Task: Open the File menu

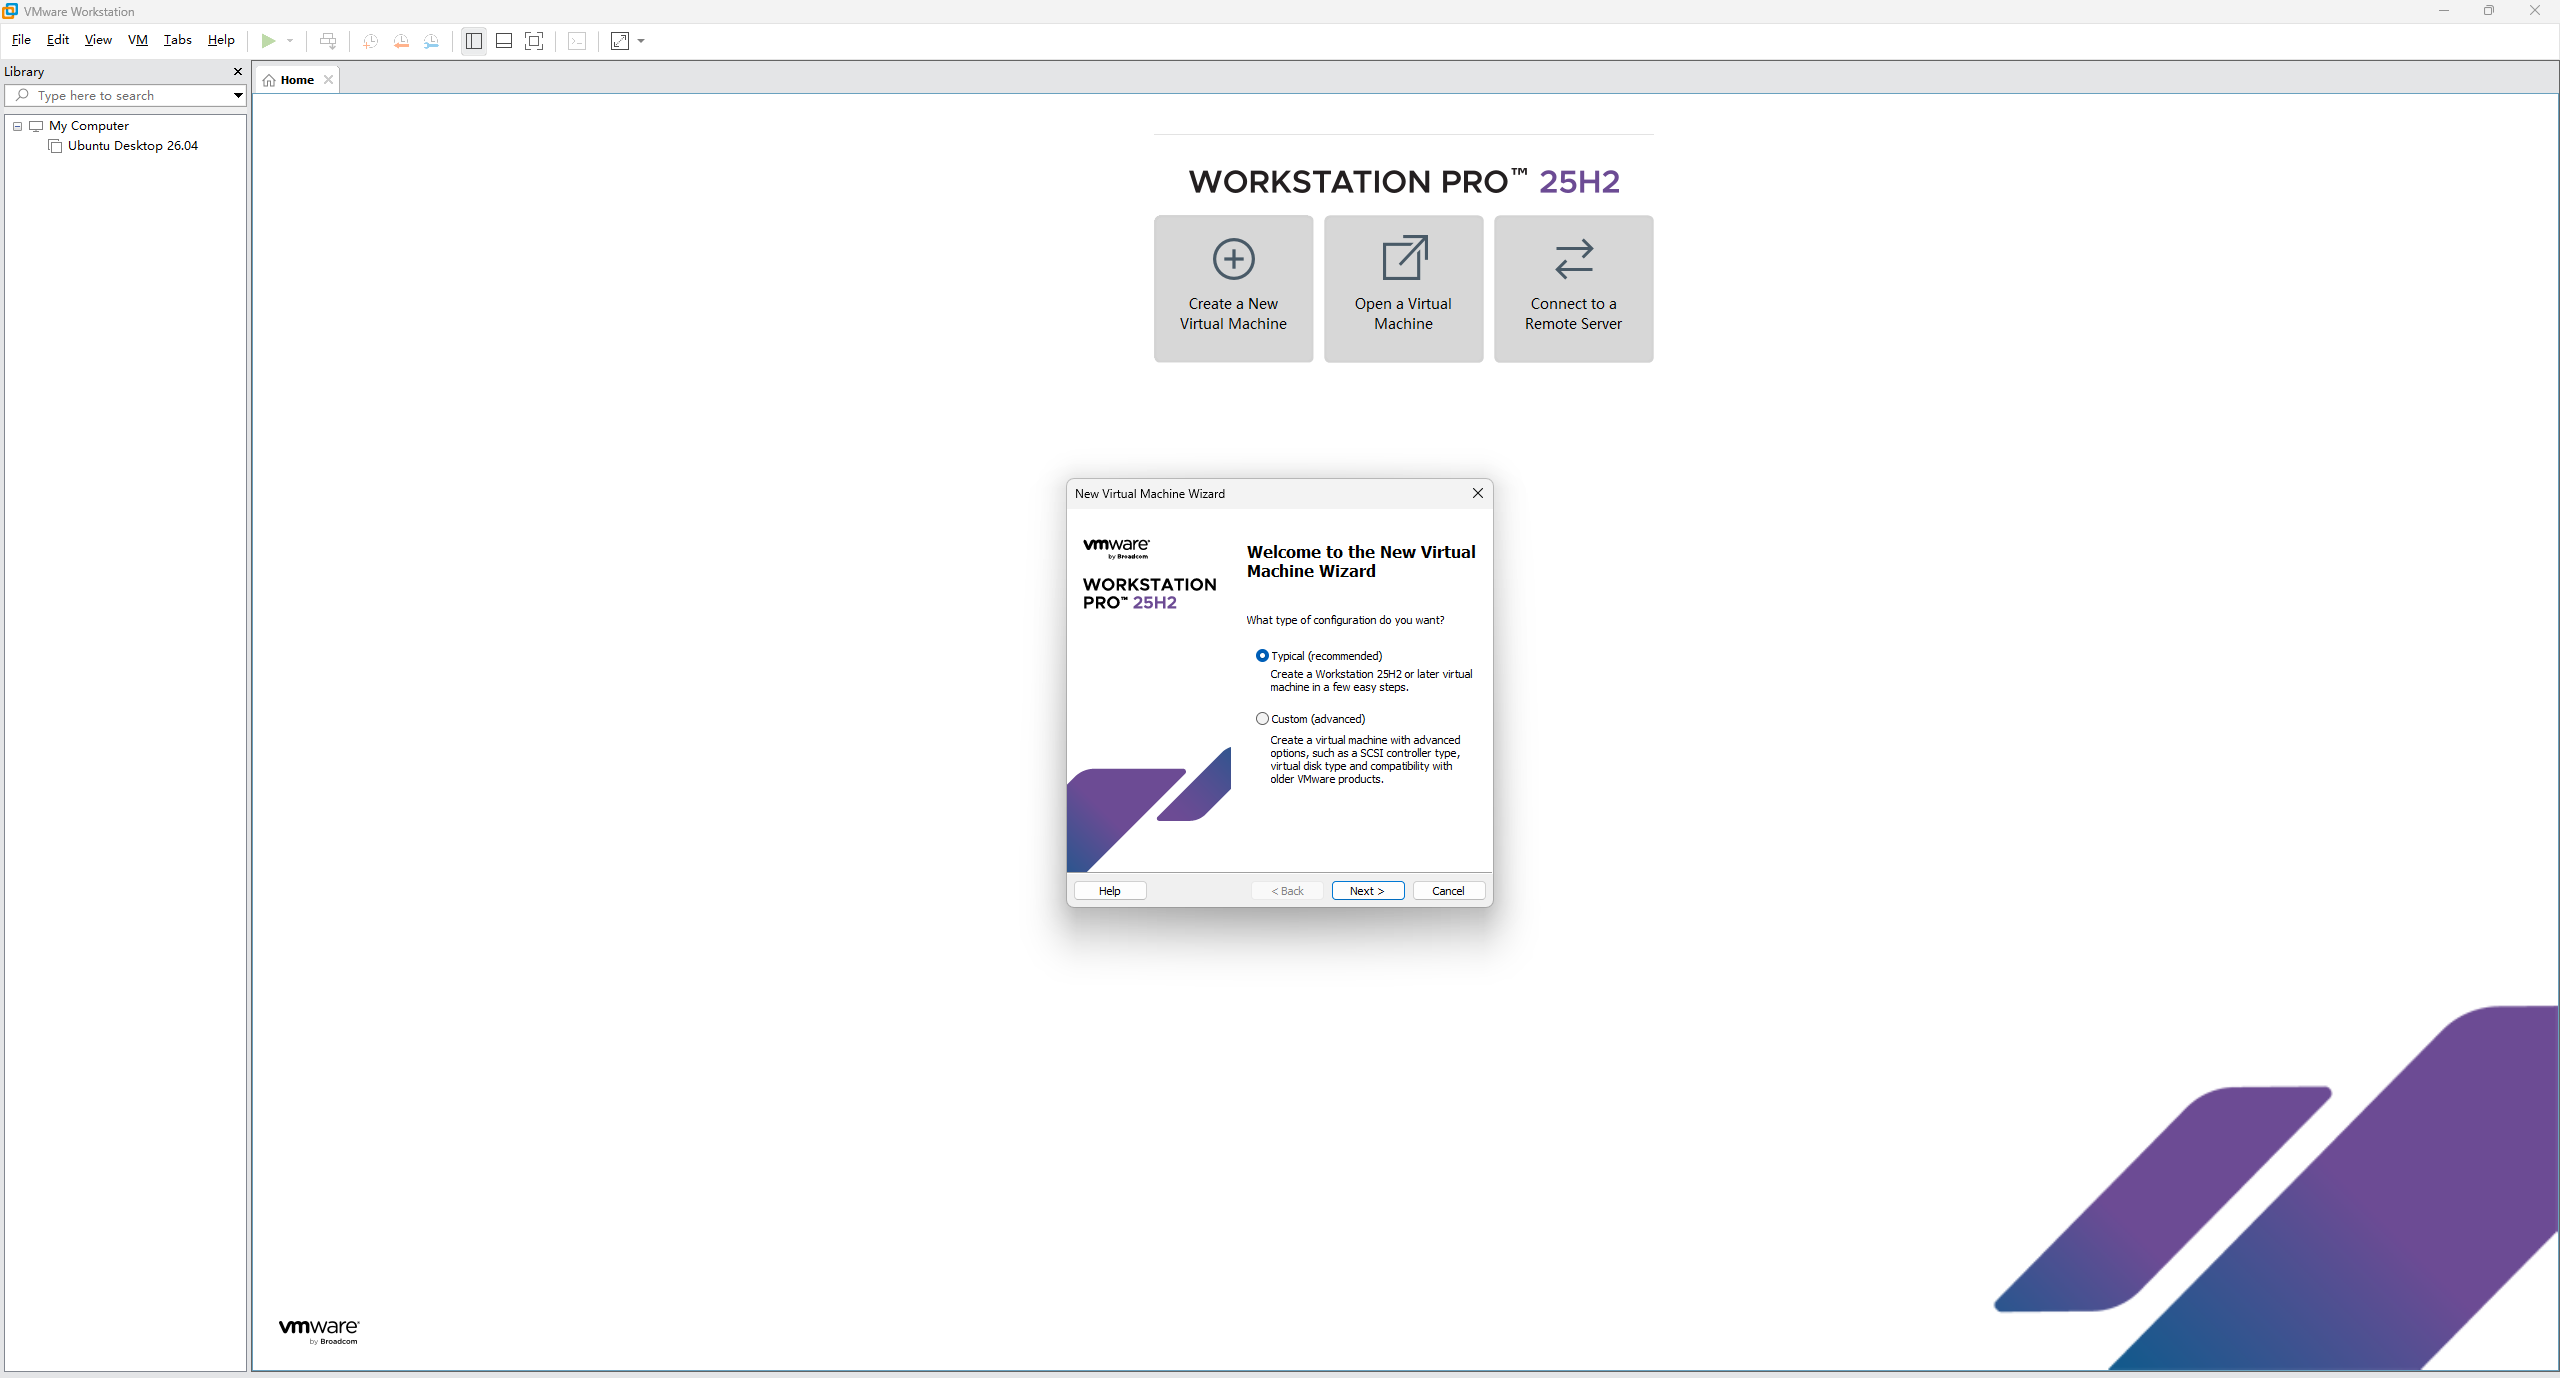Action: point(21,40)
